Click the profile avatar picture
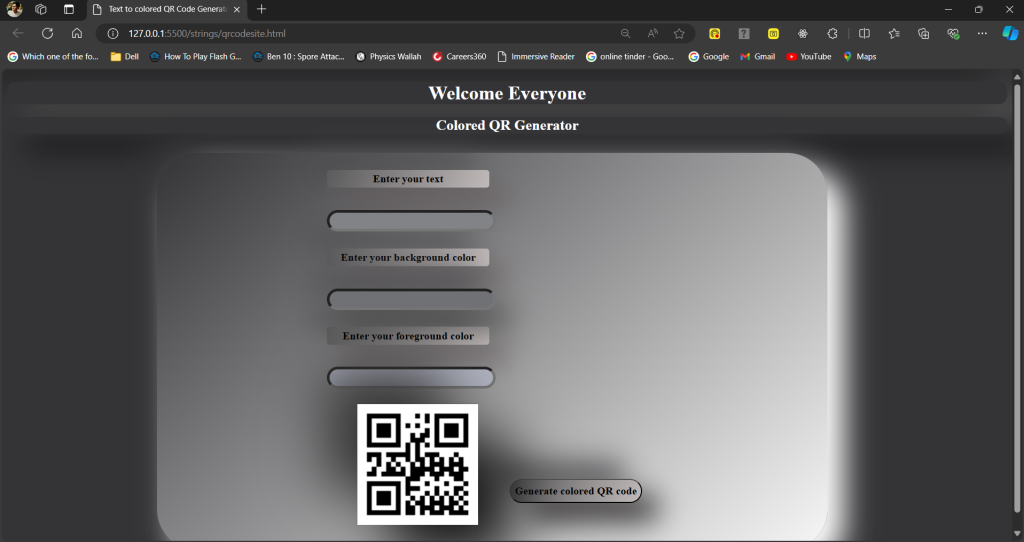 [14, 9]
